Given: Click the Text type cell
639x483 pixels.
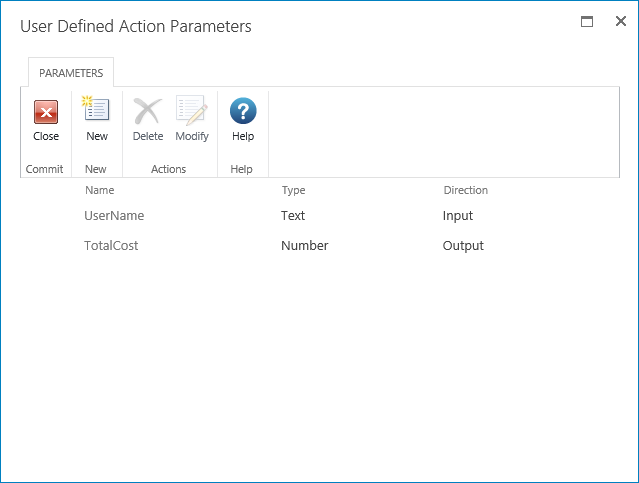Looking at the screenshot, I should pyautogui.click(x=293, y=216).
